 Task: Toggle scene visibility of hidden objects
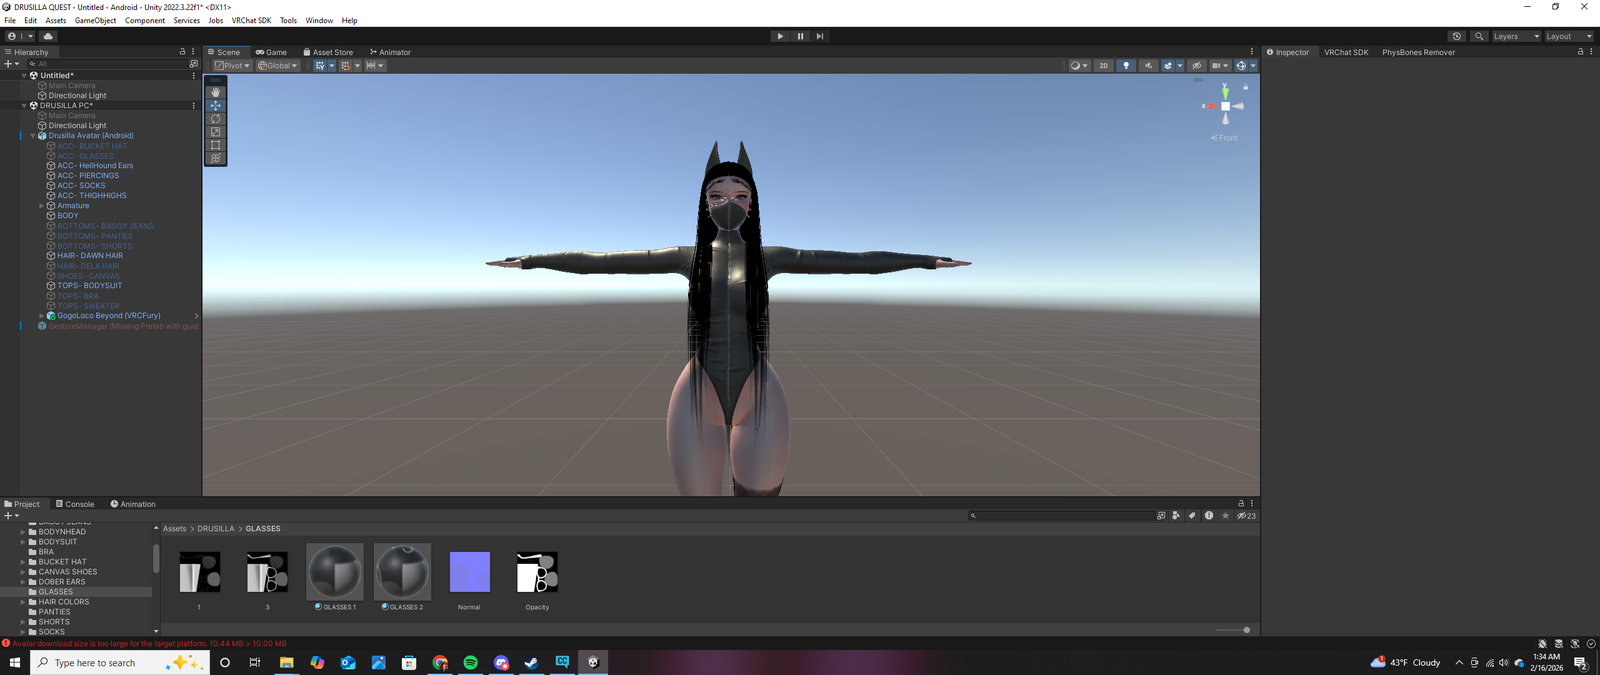pyautogui.click(x=1196, y=66)
